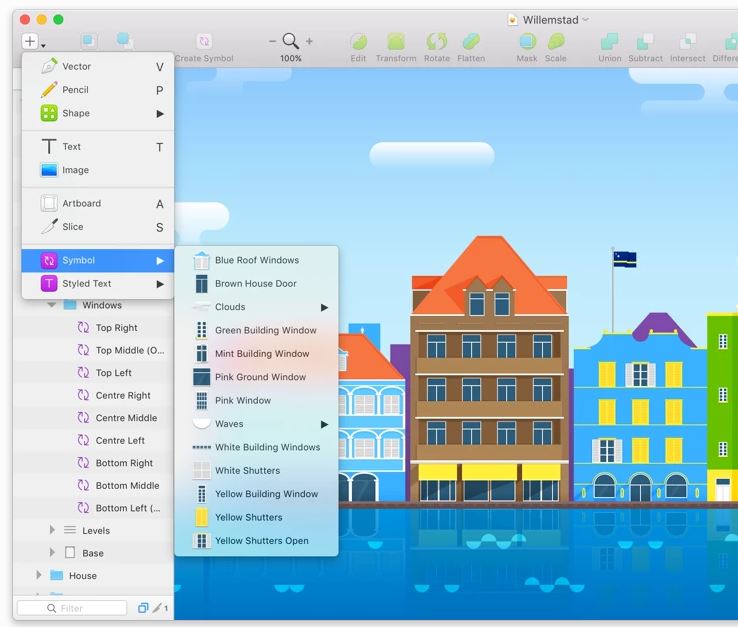Insert the Yellow Shutters symbol
The height and width of the screenshot is (627, 738).
(x=257, y=517)
